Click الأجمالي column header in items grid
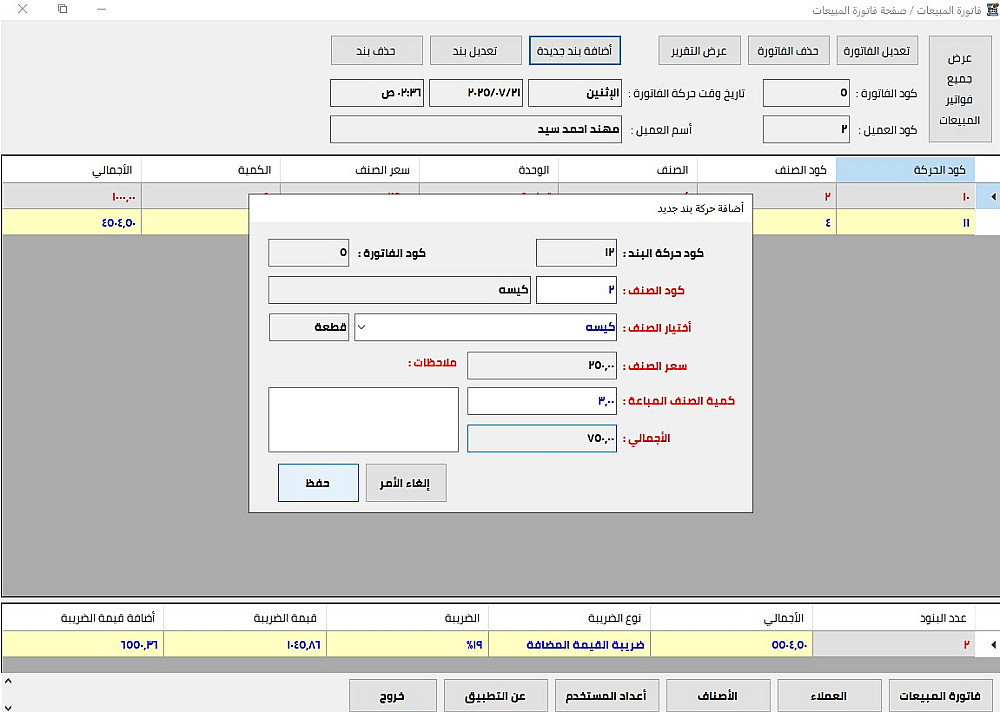1000x712 pixels. (x=71, y=170)
